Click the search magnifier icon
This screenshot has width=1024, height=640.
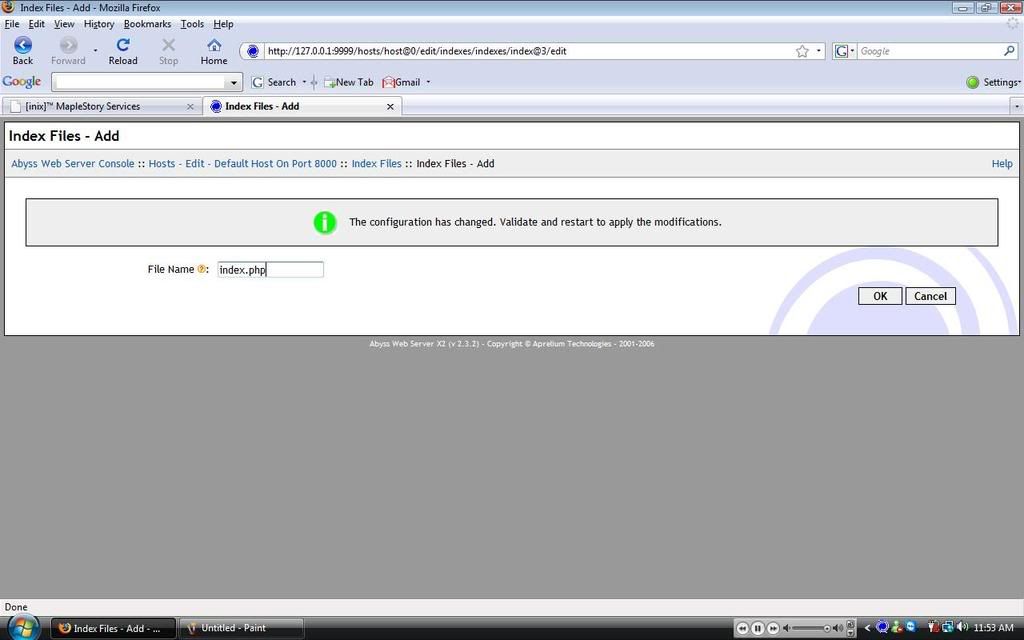pyautogui.click(x=1009, y=51)
